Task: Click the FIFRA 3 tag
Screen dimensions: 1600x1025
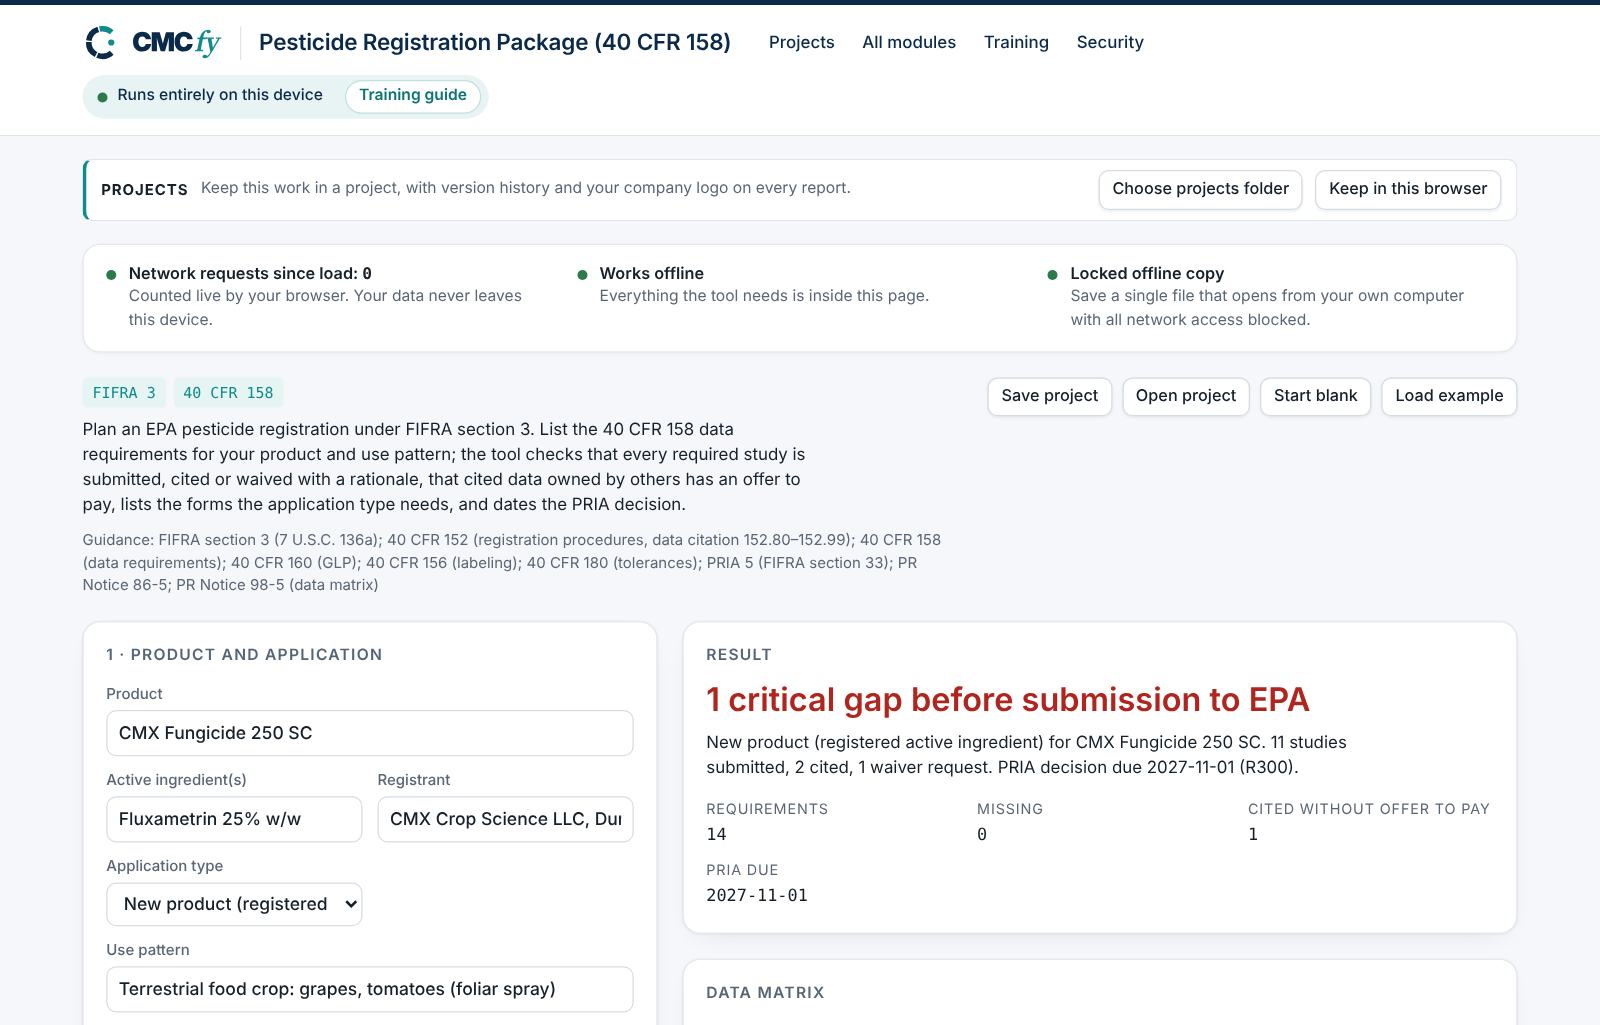Action: point(124,393)
